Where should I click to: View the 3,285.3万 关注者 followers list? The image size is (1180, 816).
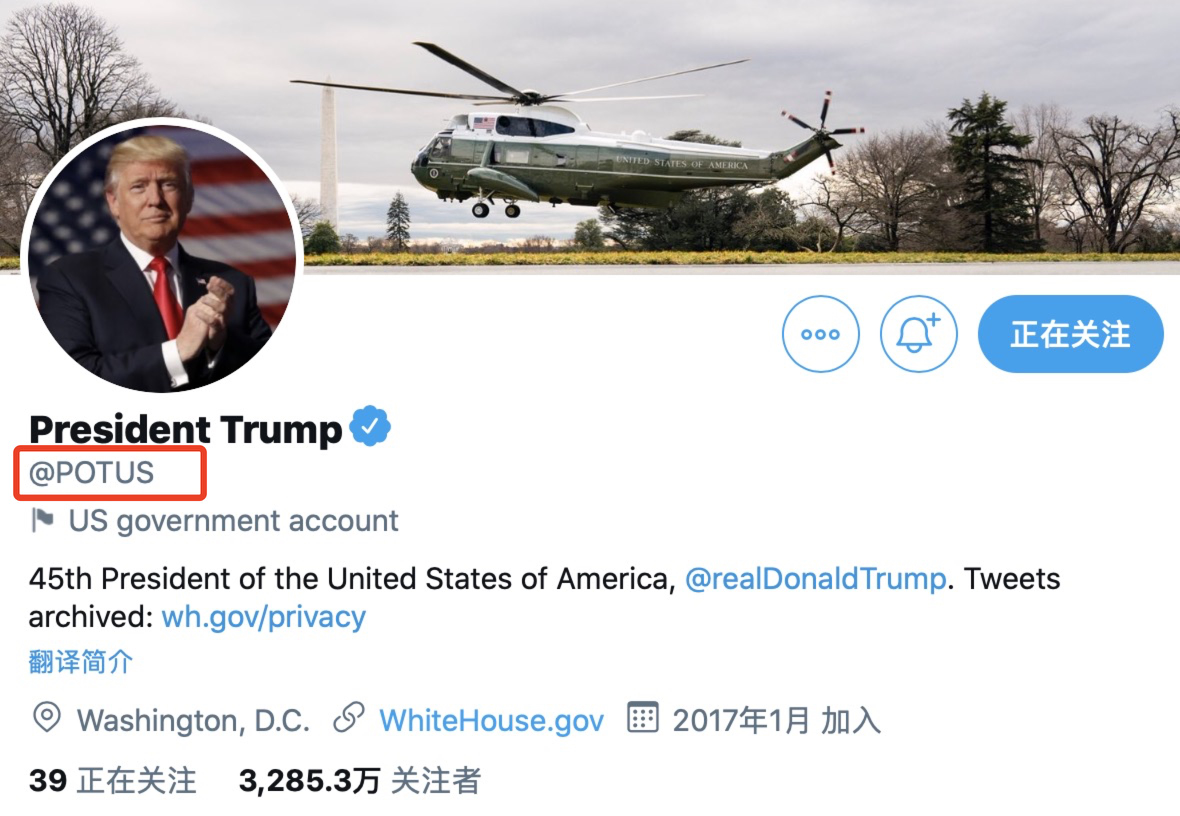[360, 781]
